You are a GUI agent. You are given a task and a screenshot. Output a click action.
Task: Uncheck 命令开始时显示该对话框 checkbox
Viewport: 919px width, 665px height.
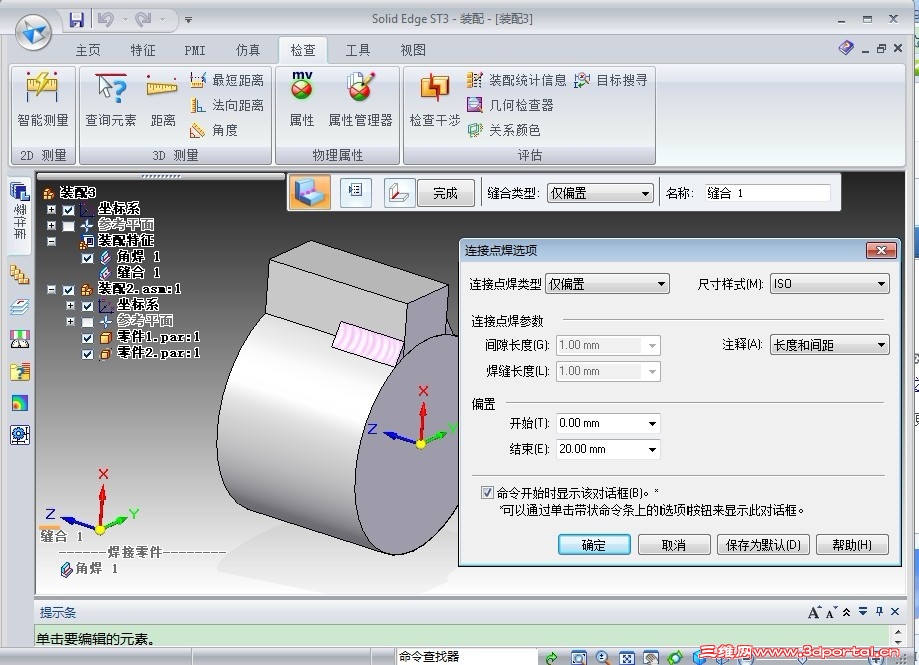487,492
